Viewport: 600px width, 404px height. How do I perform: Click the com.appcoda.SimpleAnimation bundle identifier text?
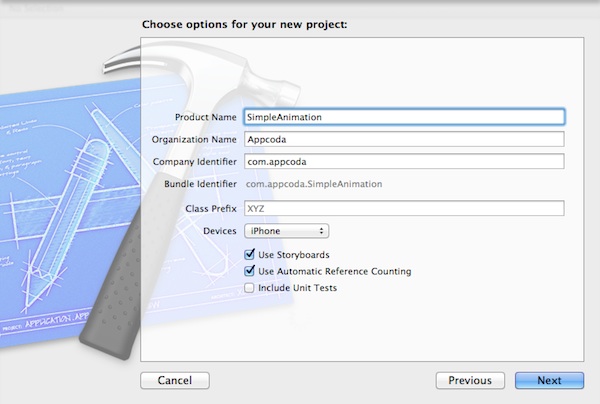click(316, 184)
